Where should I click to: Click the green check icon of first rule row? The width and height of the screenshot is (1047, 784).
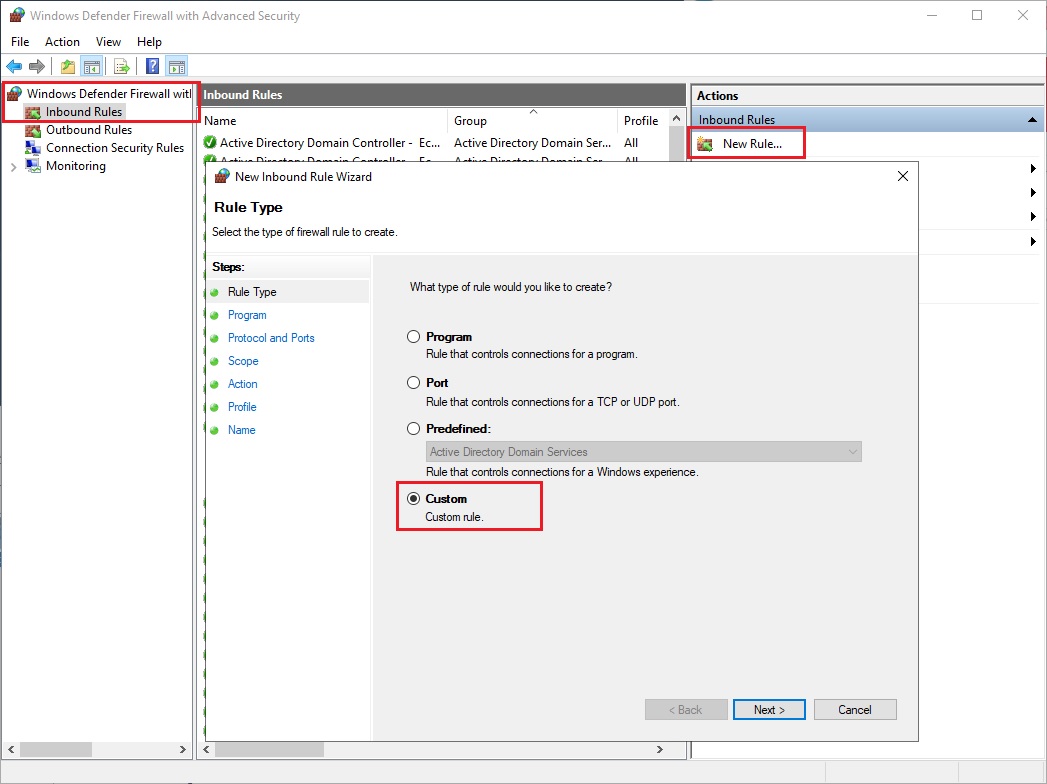tap(210, 142)
